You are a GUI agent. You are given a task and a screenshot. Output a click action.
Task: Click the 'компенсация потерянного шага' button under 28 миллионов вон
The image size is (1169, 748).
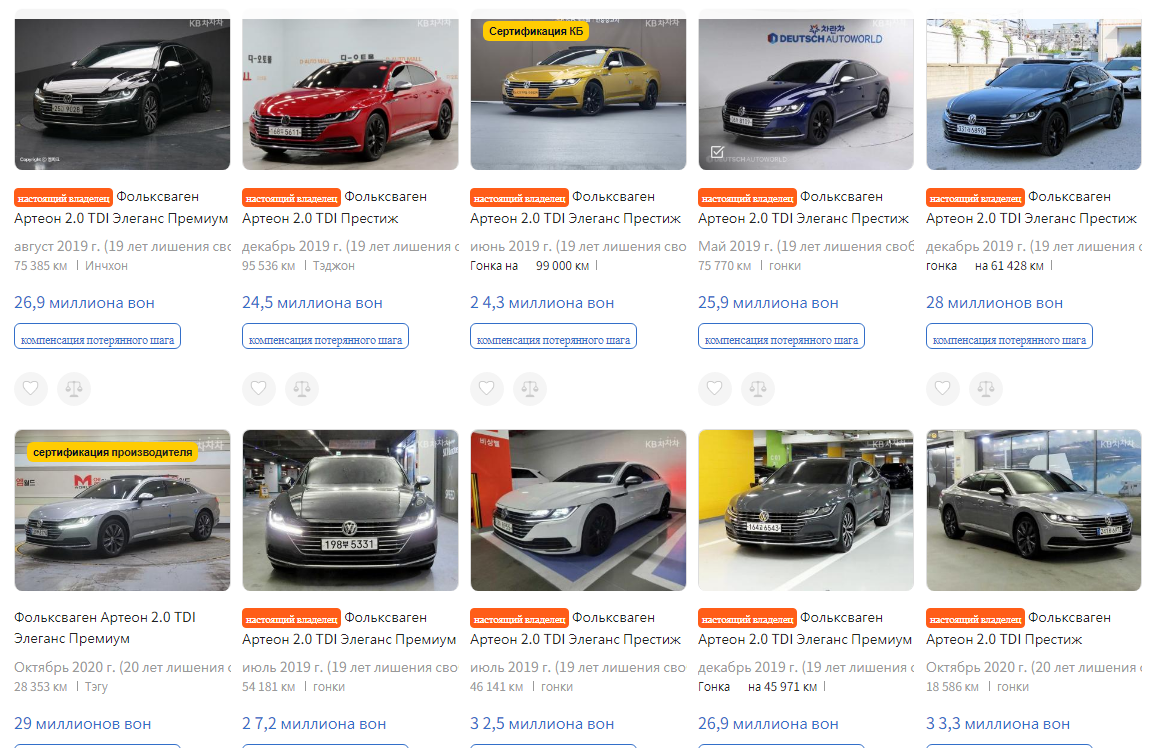click(x=1010, y=336)
